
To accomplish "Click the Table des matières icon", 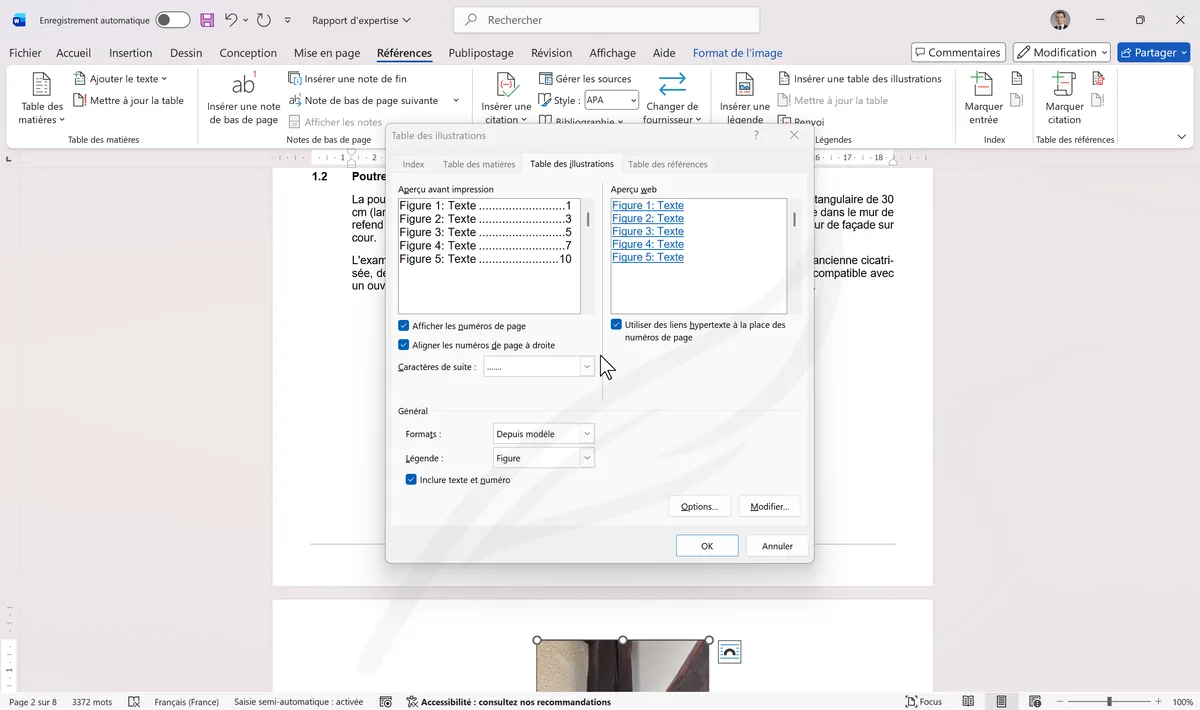I will coord(41,86).
